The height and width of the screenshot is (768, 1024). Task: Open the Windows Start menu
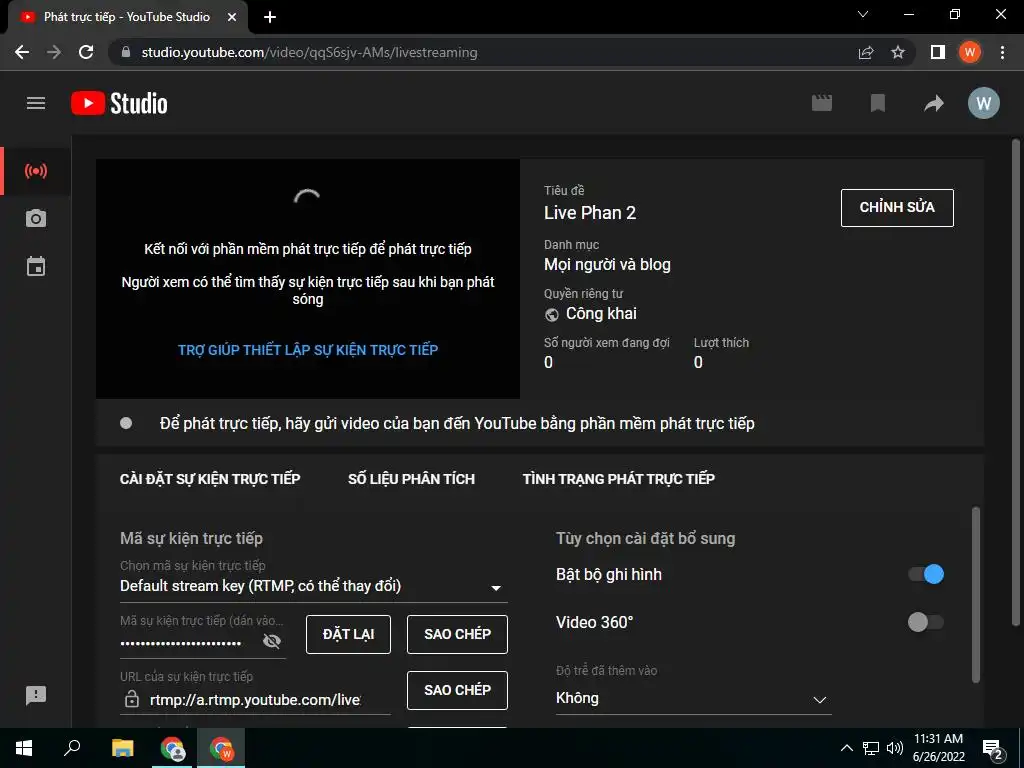click(x=24, y=748)
